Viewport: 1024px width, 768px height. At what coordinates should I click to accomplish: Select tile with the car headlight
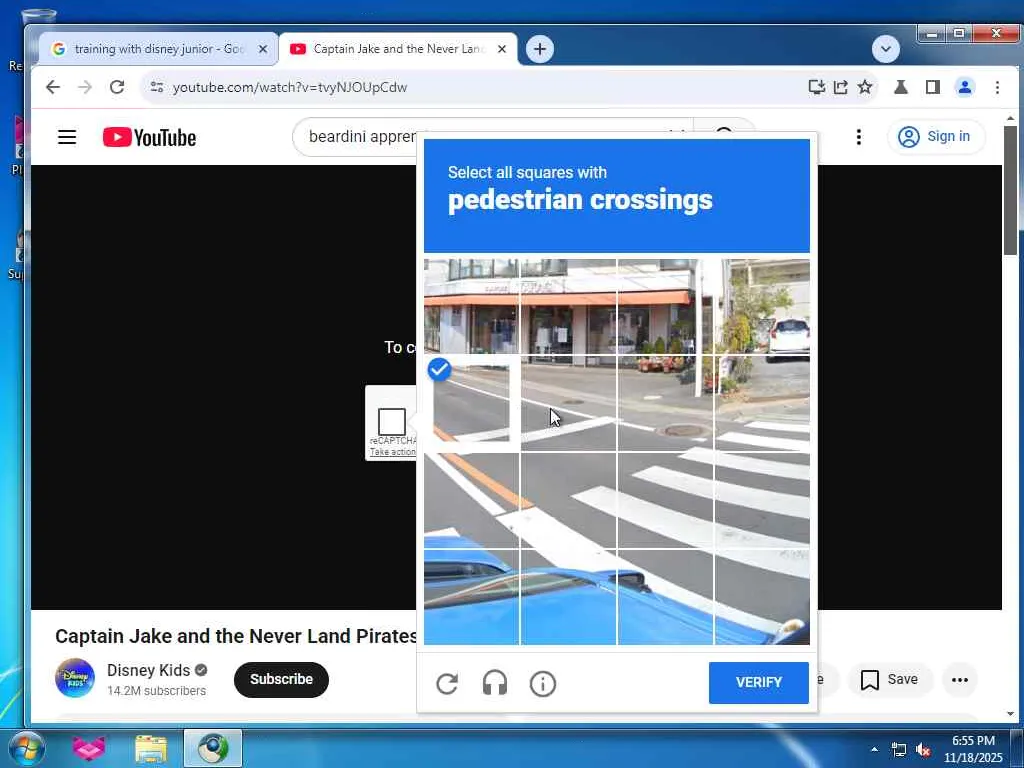(763, 598)
